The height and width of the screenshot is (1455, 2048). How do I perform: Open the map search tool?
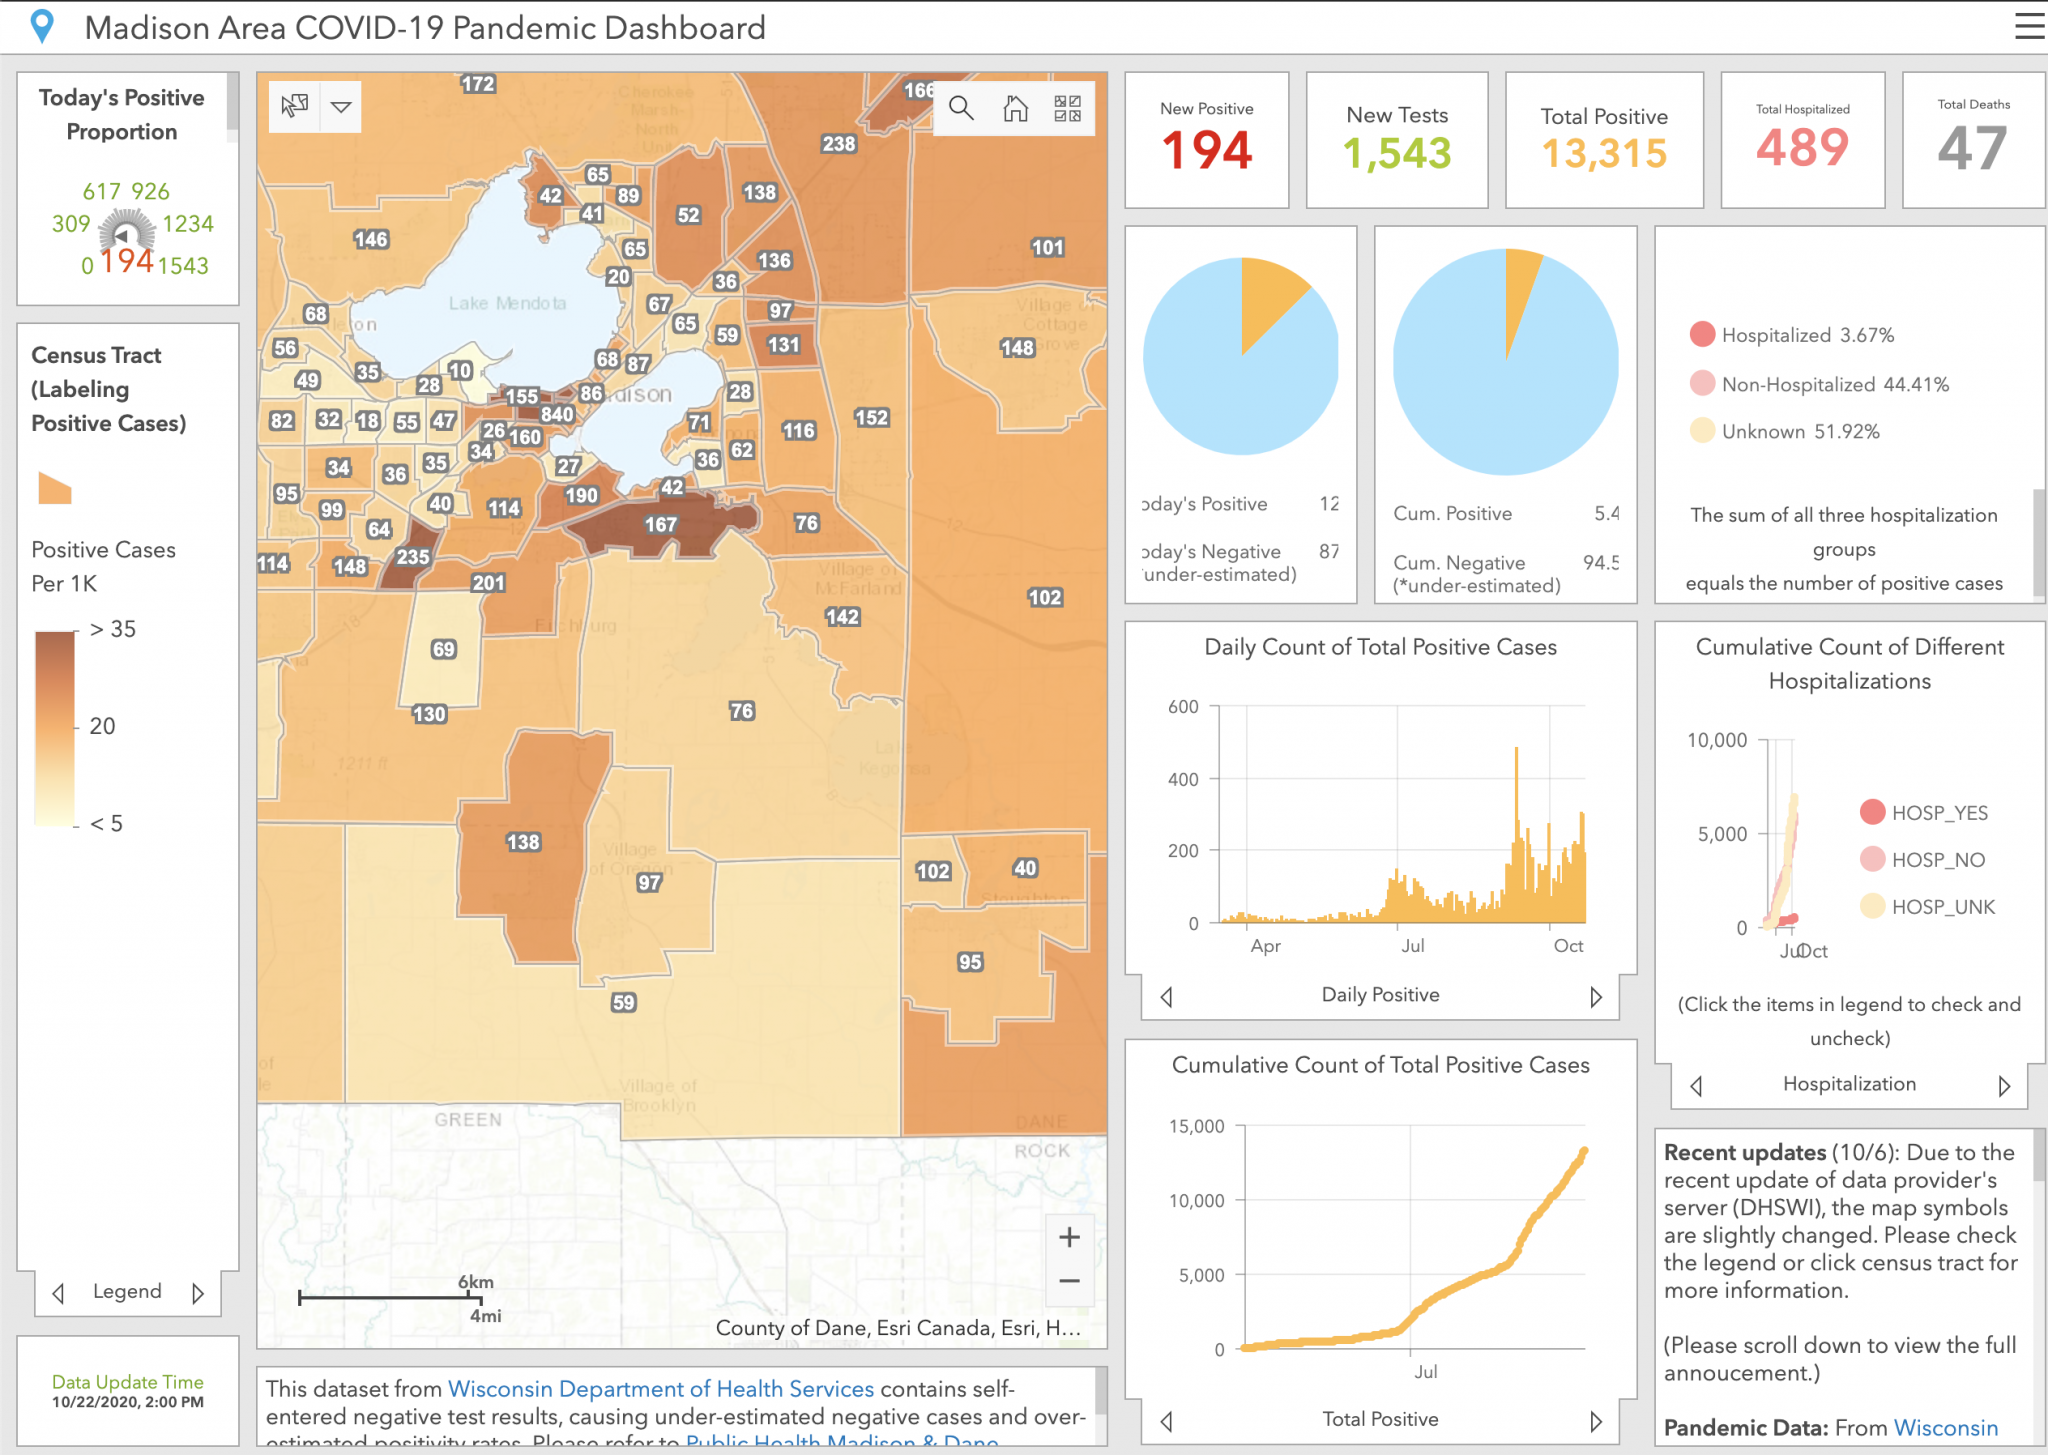[961, 108]
